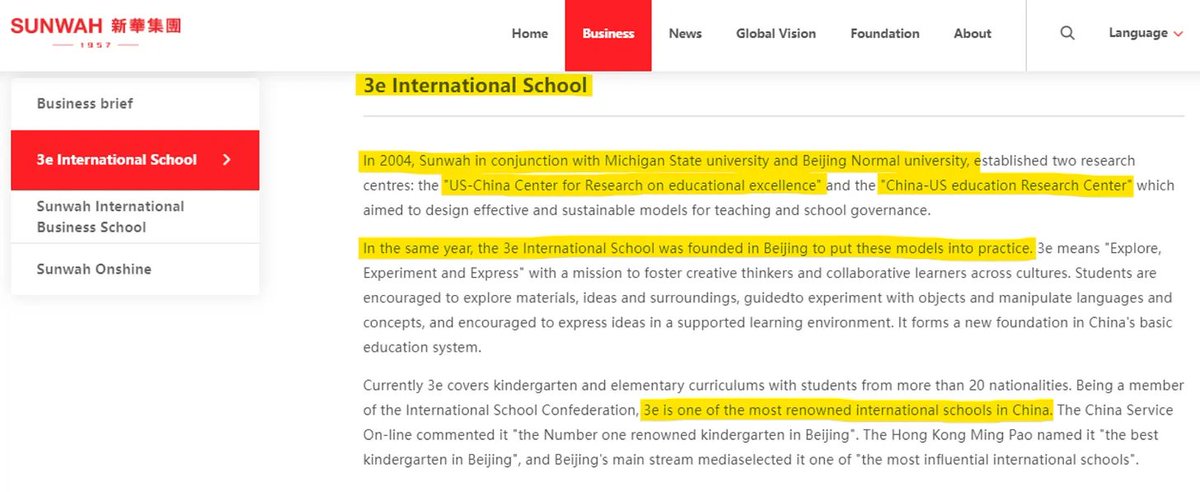Click the About menu item
Viewport: 1200px width, 492px height.
coord(972,33)
